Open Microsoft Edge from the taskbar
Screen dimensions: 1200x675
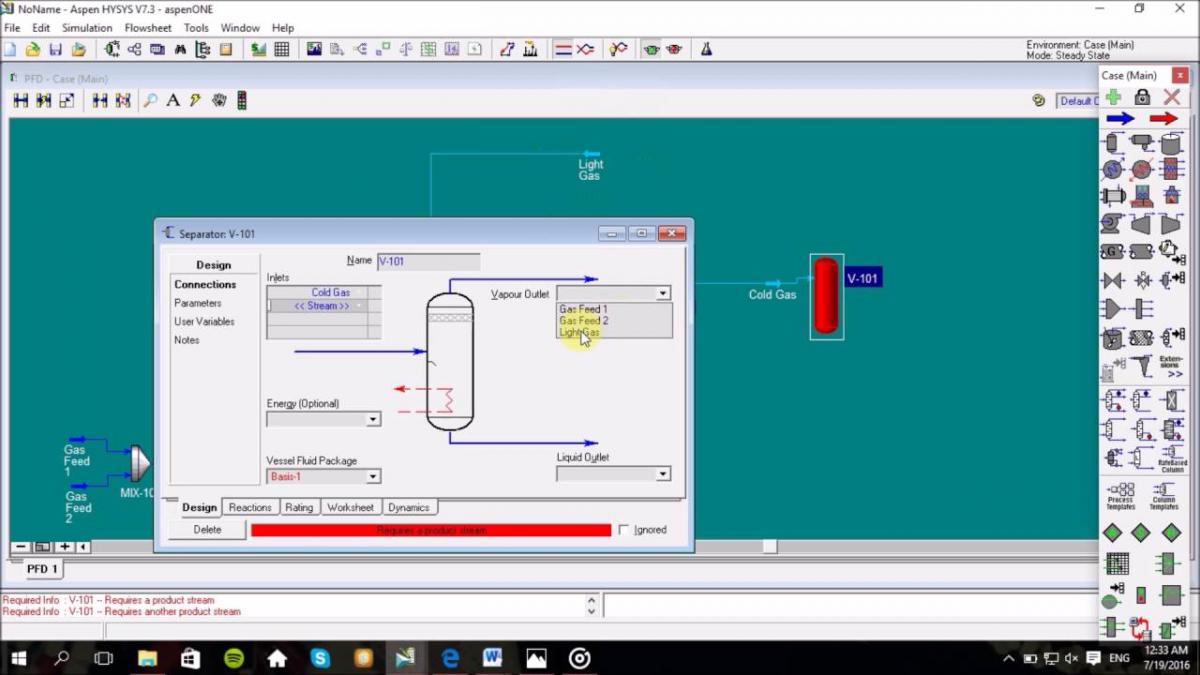450,658
